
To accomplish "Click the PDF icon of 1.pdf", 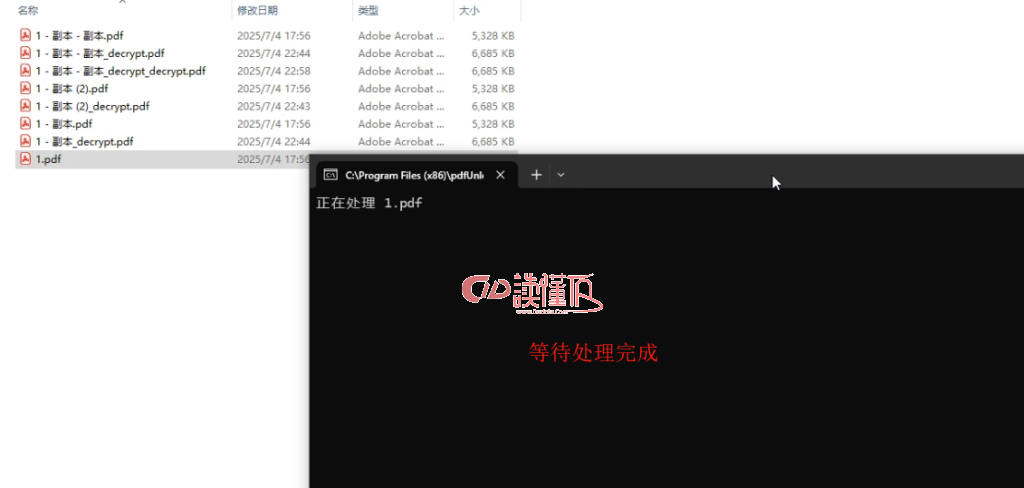I will (x=25, y=159).
